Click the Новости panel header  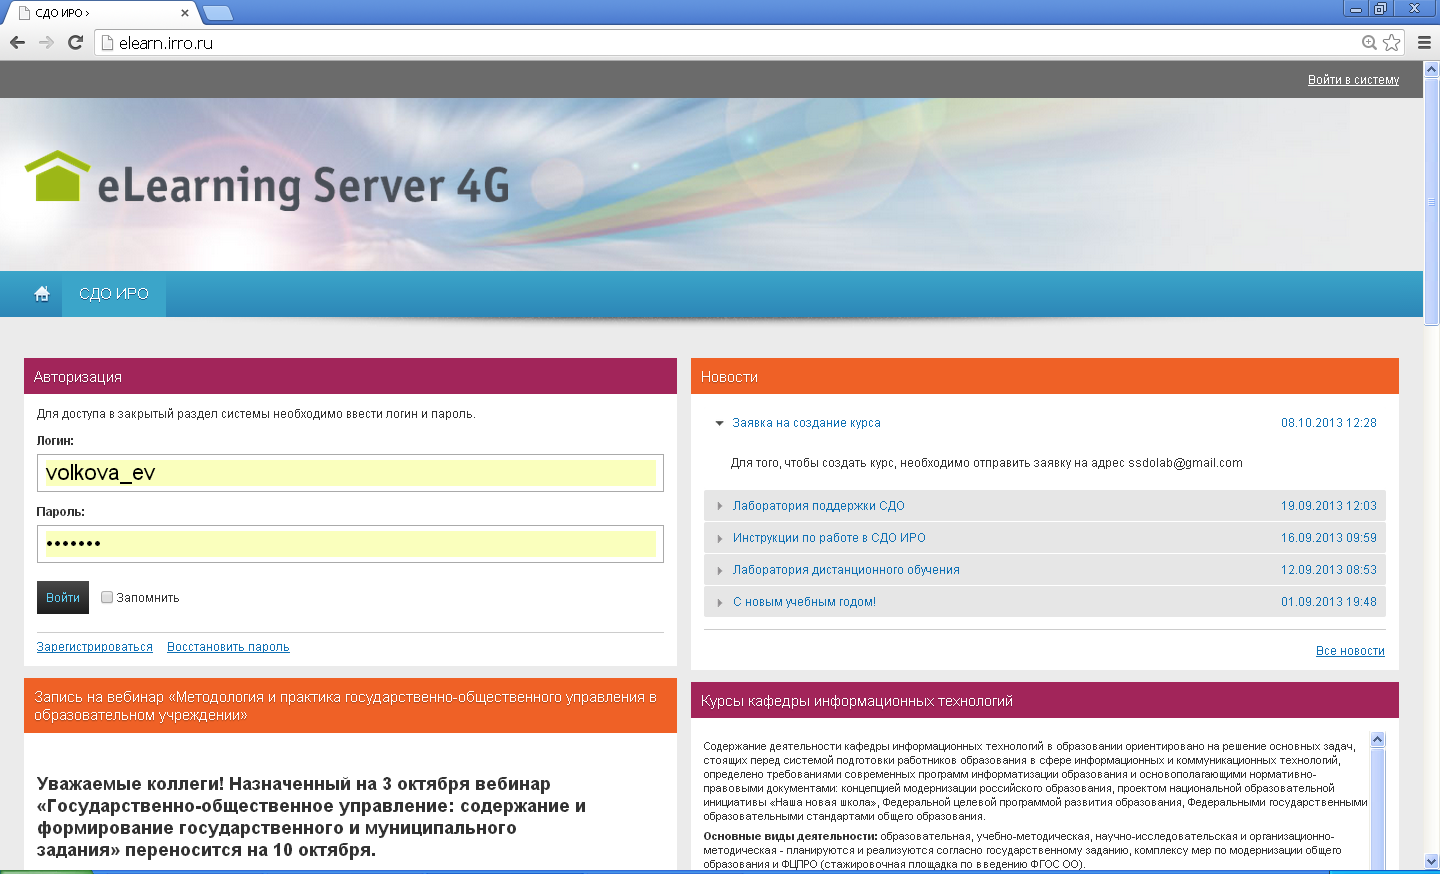(x=1044, y=376)
